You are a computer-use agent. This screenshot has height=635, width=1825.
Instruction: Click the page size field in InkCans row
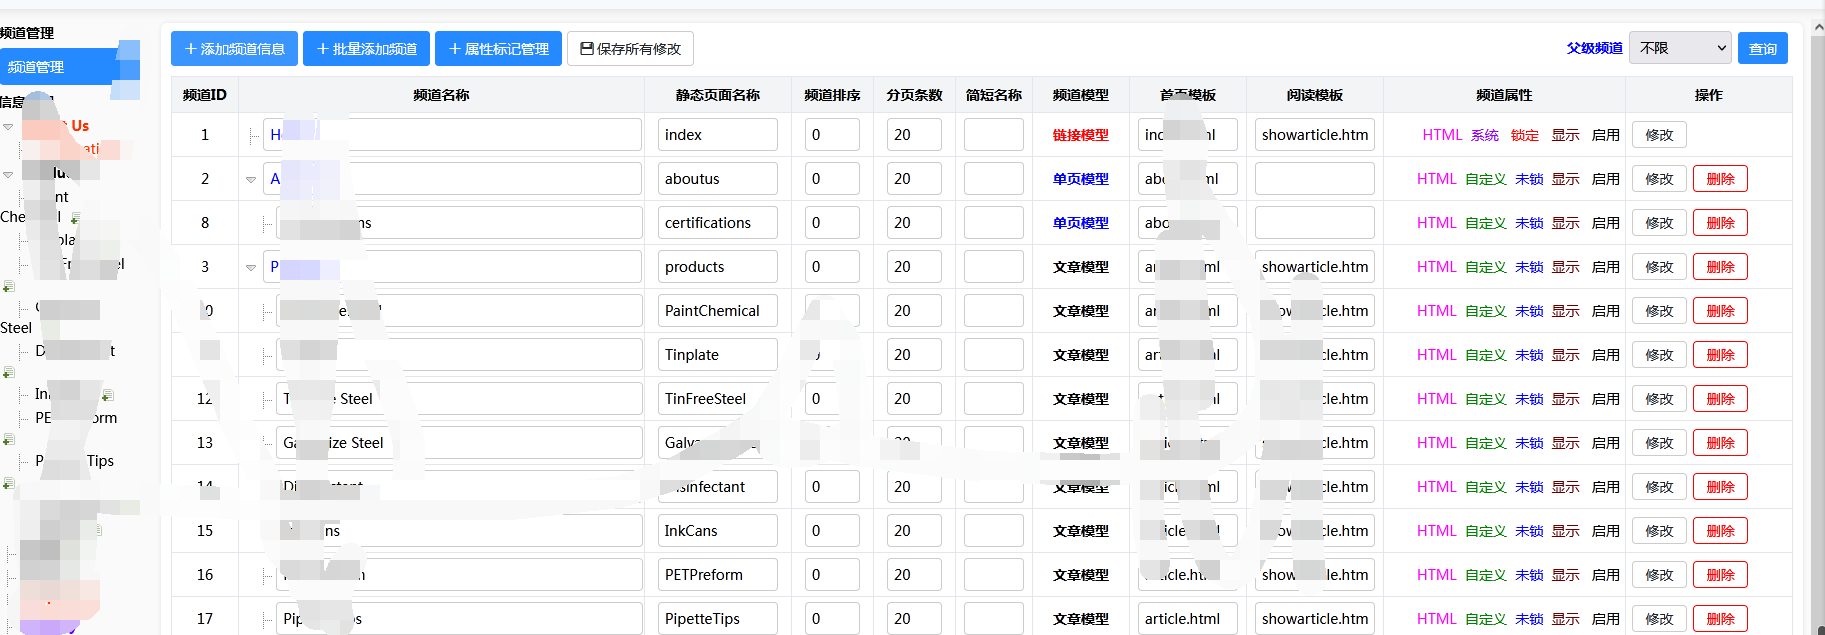click(914, 531)
